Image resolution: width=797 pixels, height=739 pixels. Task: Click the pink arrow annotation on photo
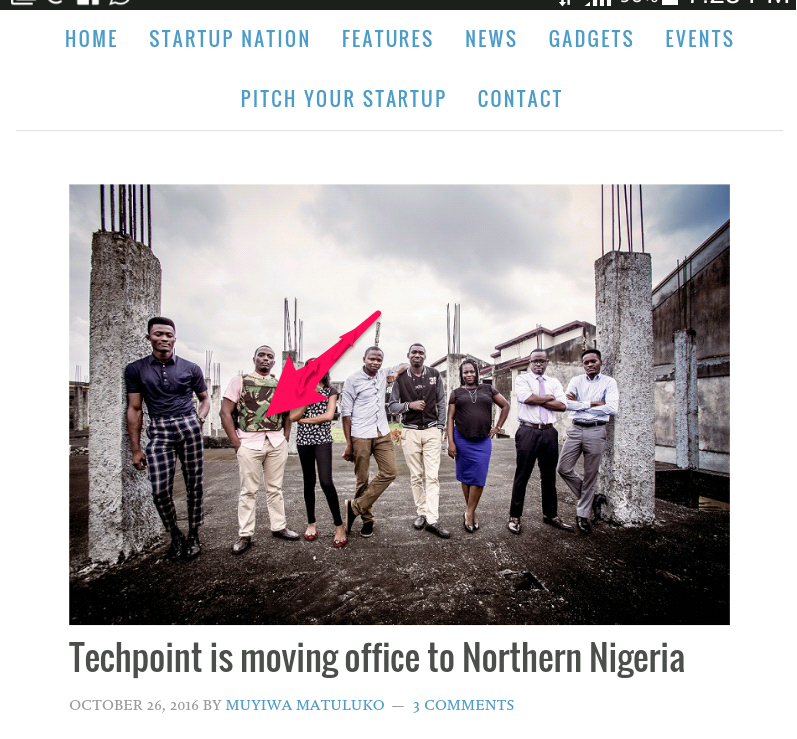click(x=322, y=364)
